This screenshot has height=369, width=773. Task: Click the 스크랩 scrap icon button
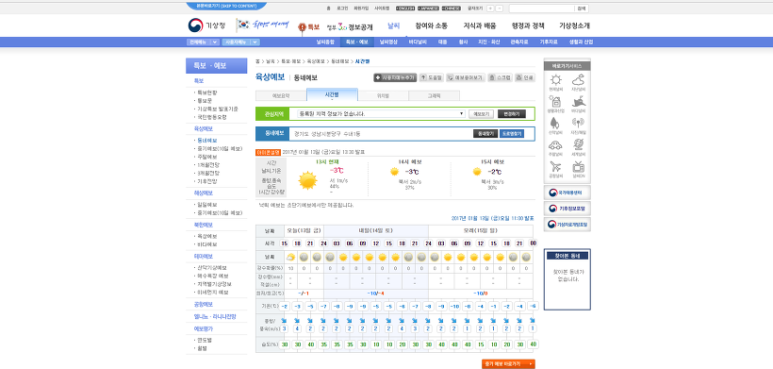500,78
